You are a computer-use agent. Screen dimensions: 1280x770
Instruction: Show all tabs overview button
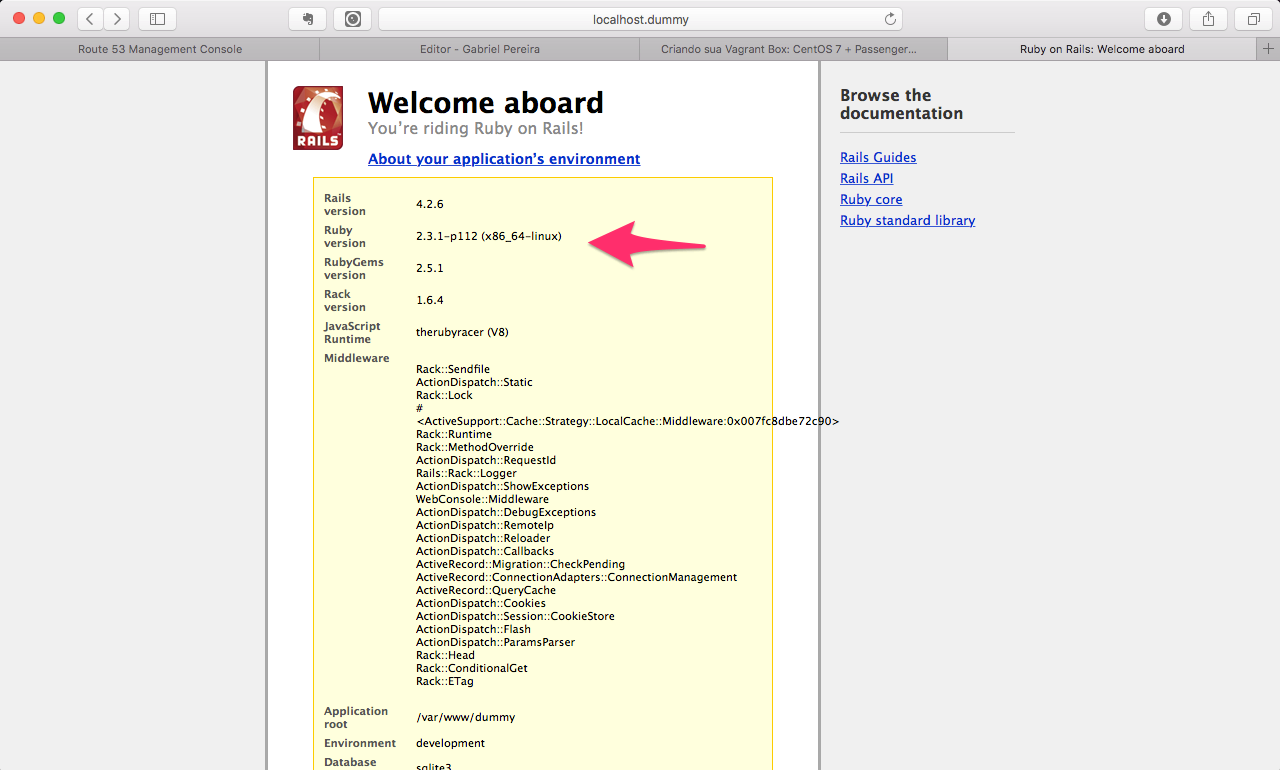[1253, 19]
